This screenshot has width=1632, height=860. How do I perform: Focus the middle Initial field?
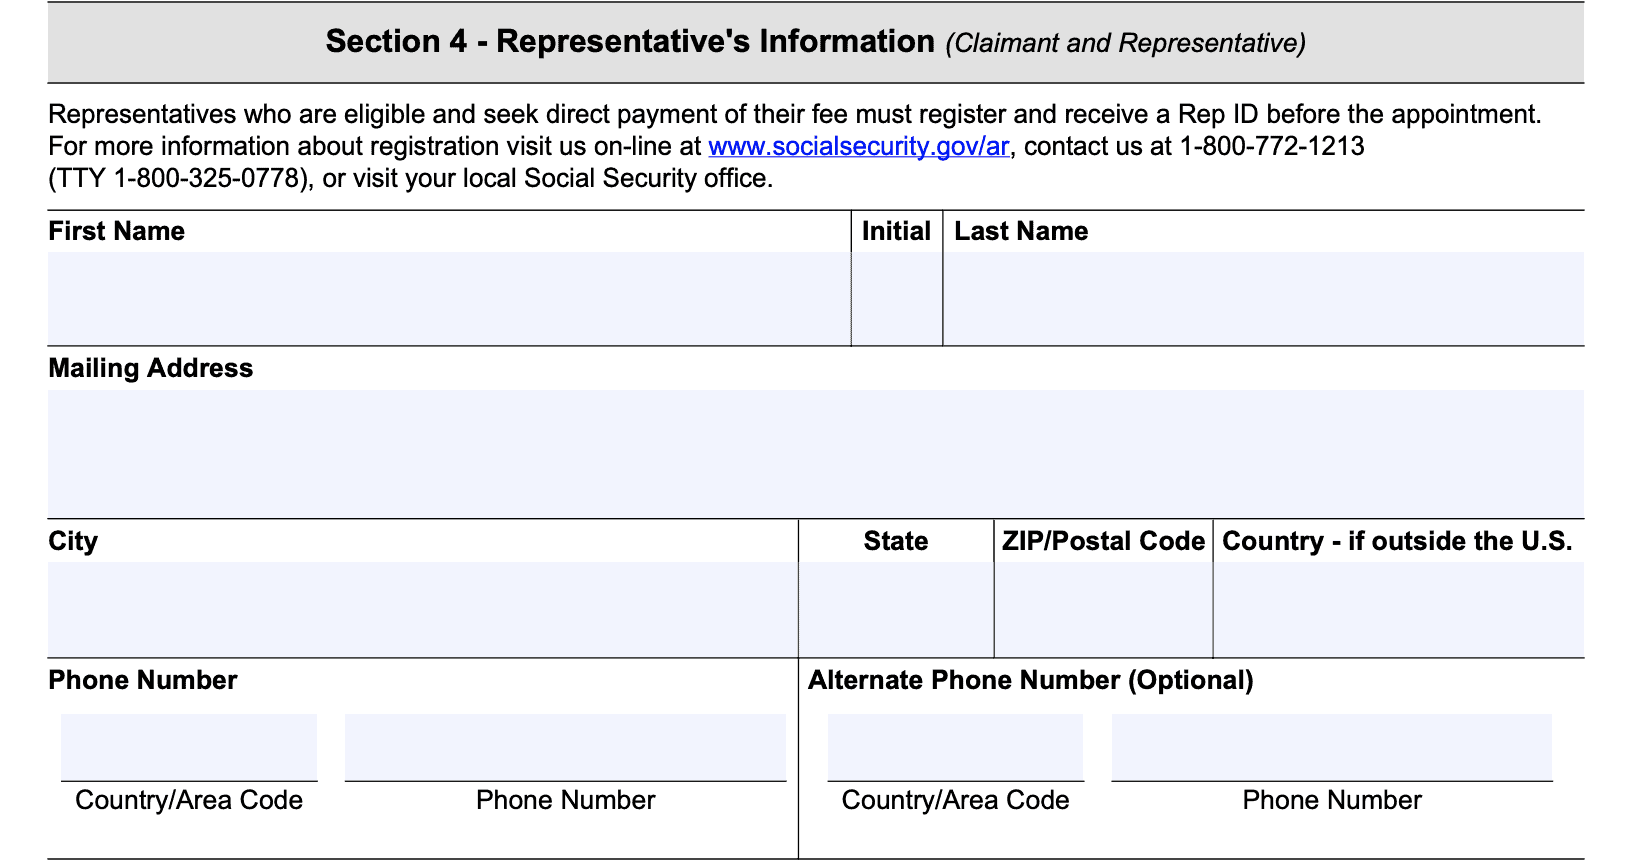(897, 298)
